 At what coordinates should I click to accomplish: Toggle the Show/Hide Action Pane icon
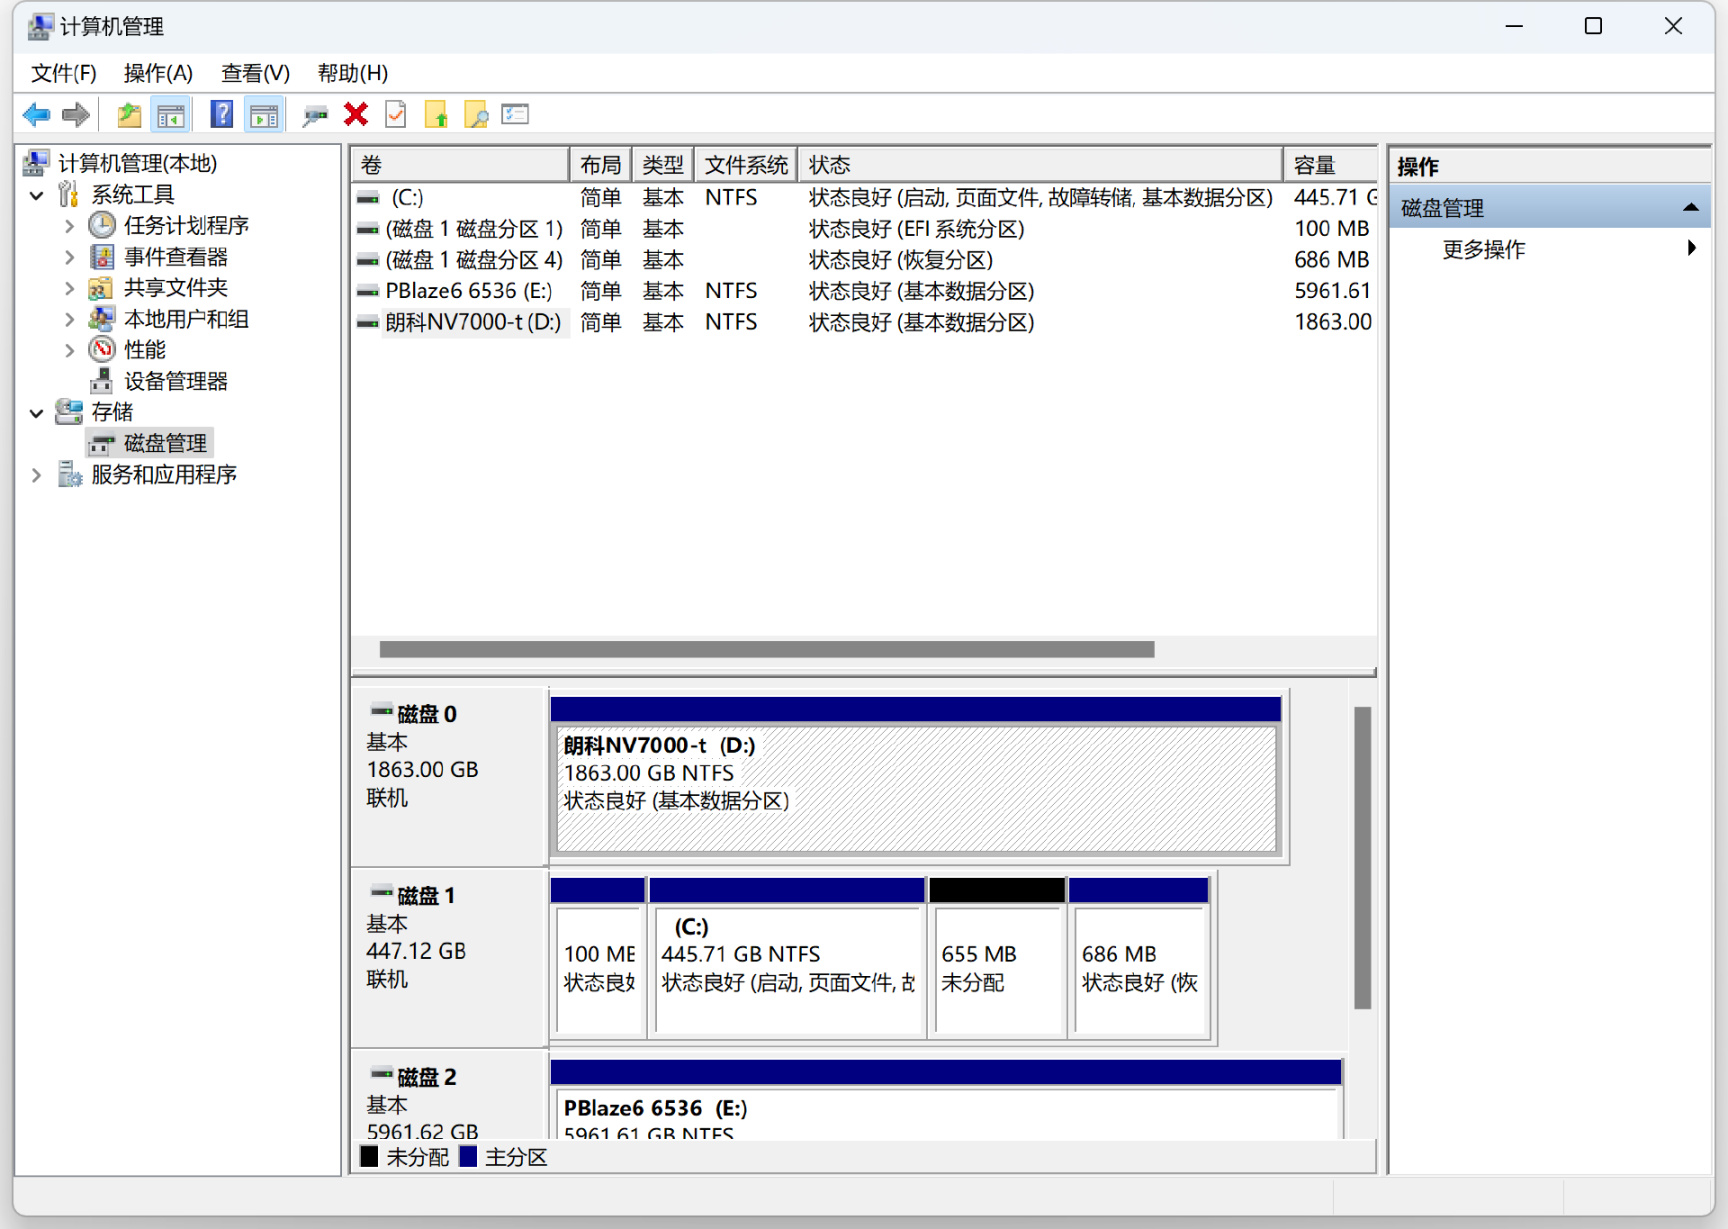tap(264, 115)
